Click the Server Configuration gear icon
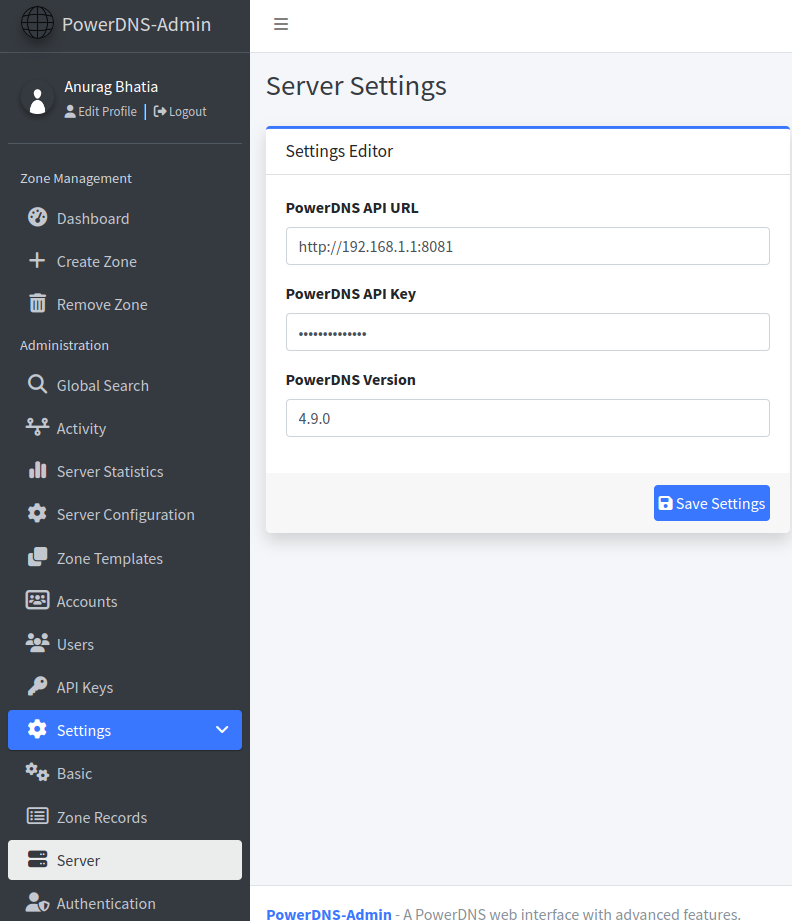 point(37,513)
